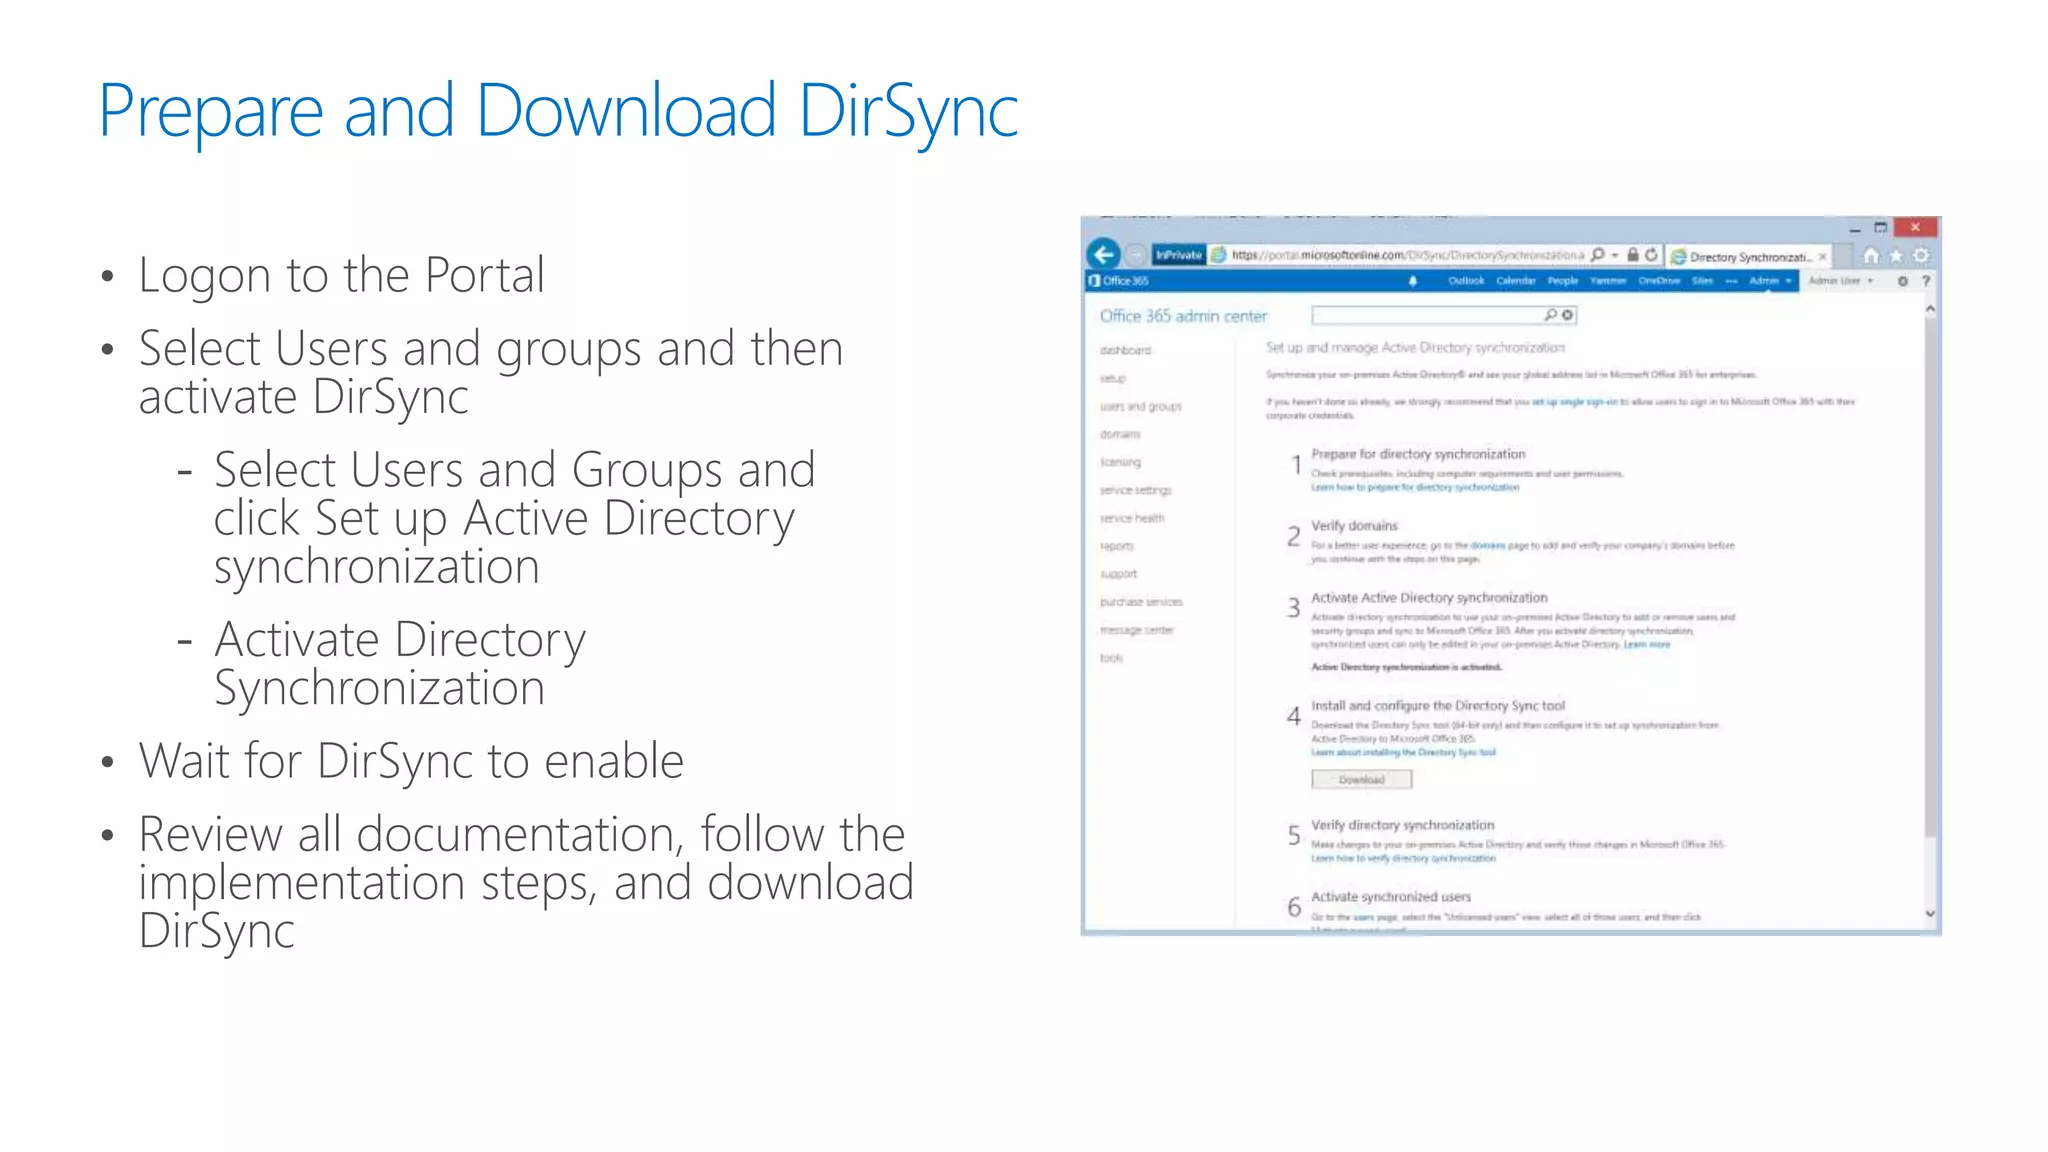The image size is (2048, 1152).
Task: Click the address bar search magnifier icon
Action: (x=1597, y=255)
